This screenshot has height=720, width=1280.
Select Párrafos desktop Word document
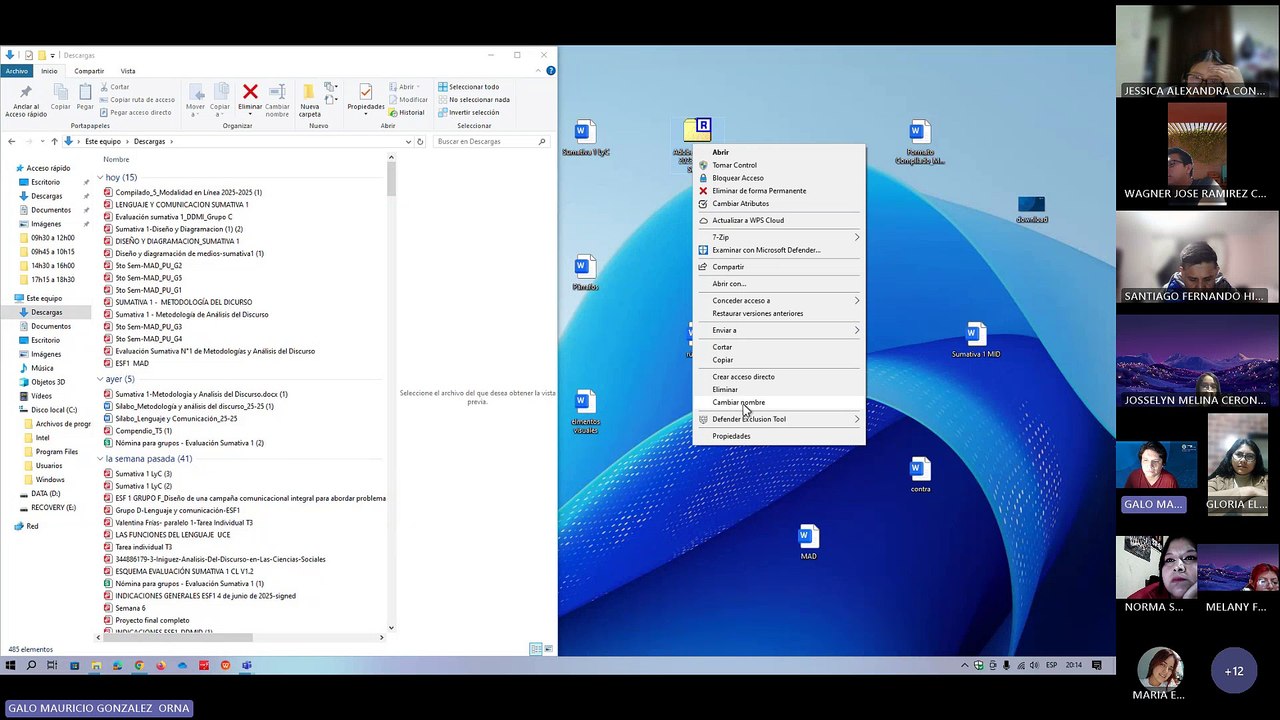585,273
